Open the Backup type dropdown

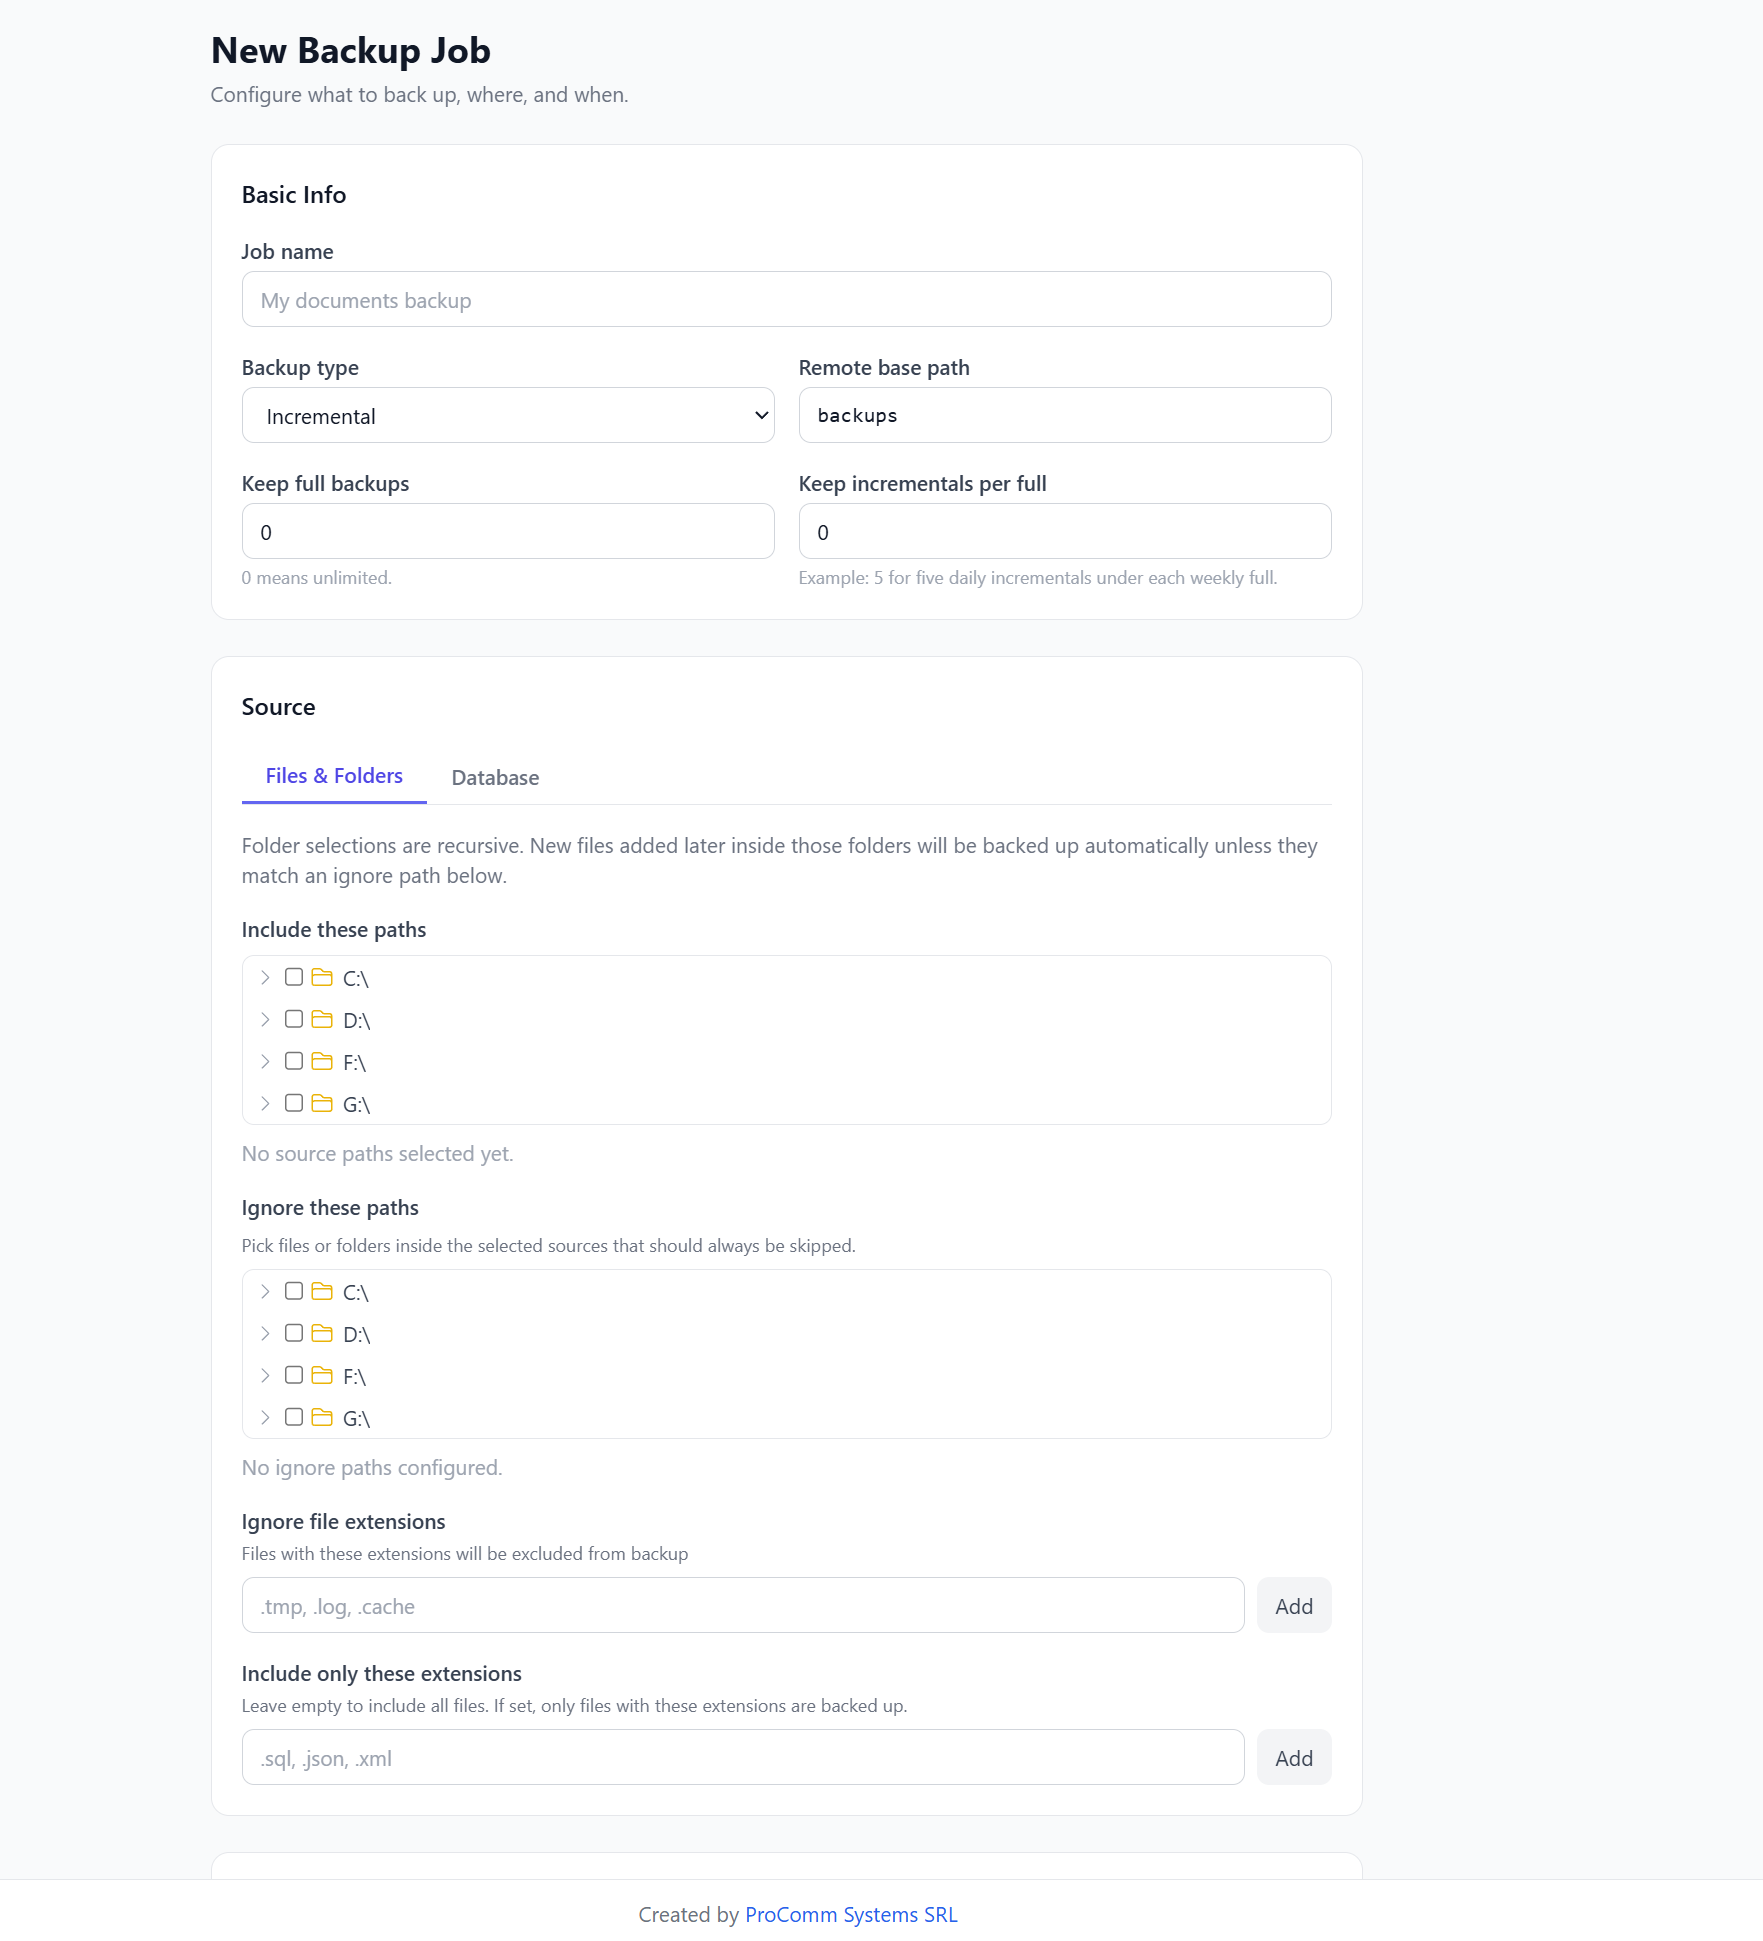508,415
